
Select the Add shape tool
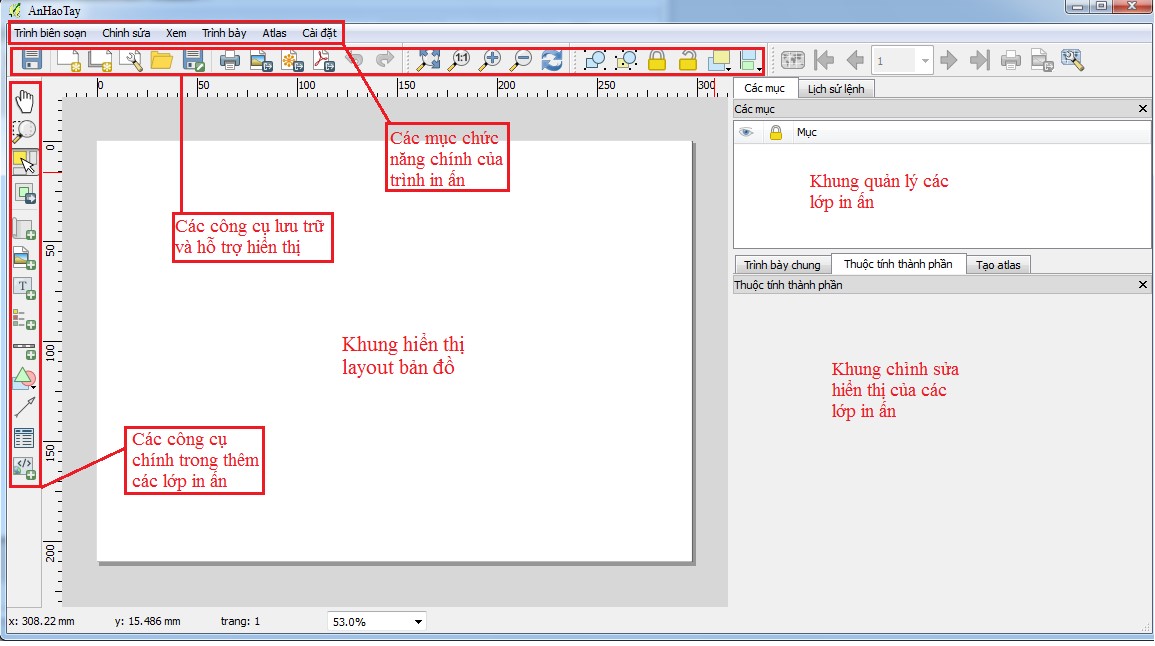[24, 379]
